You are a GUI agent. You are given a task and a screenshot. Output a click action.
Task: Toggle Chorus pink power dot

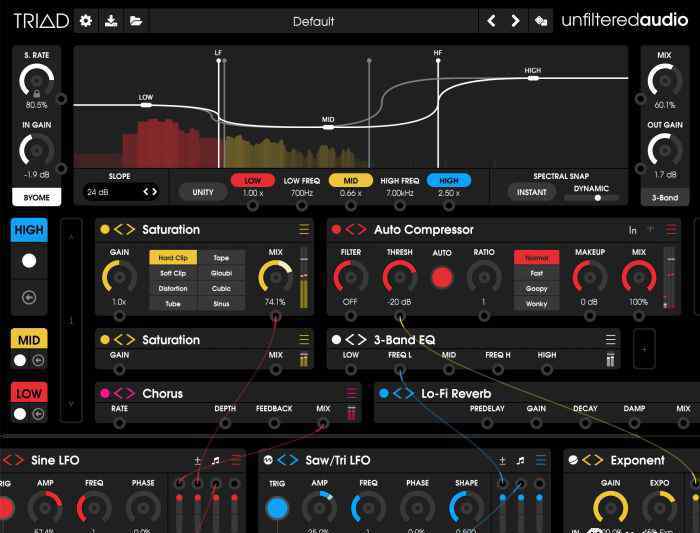coord(105,393)
